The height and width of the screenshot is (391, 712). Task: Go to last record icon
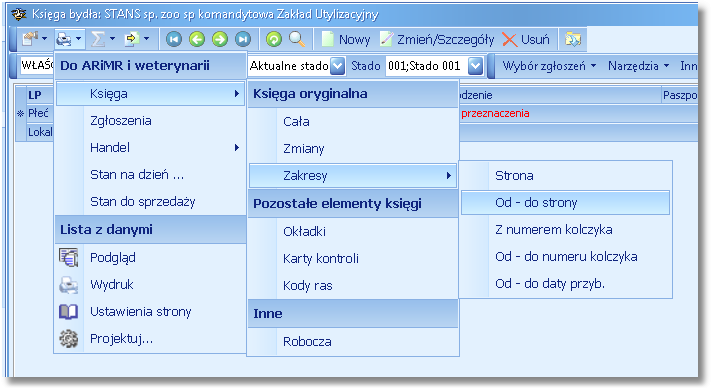click(243, 40)
